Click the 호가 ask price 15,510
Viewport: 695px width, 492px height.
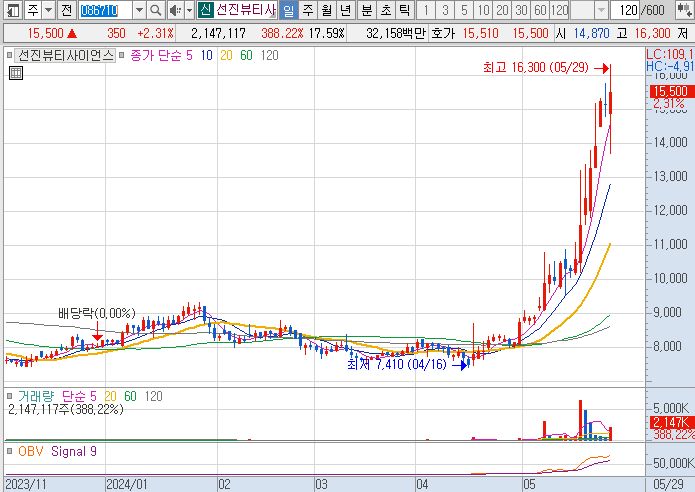480,33
